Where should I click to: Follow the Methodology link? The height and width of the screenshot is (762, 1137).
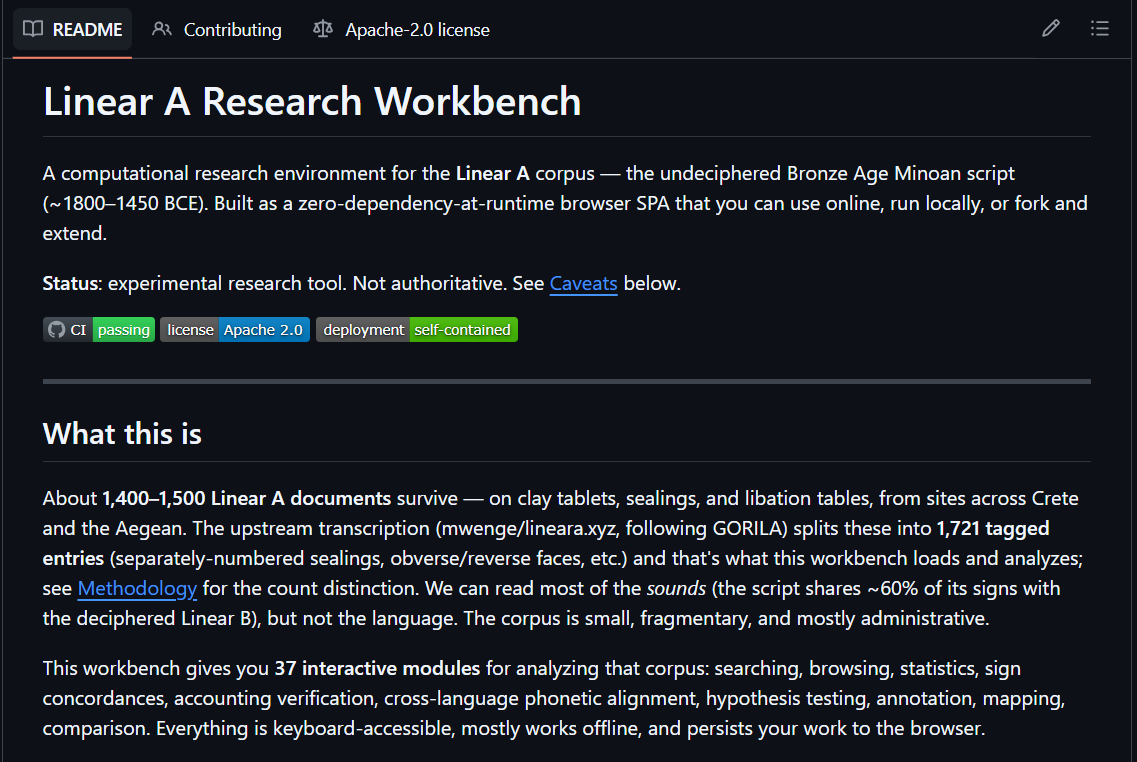coord(137,589)
